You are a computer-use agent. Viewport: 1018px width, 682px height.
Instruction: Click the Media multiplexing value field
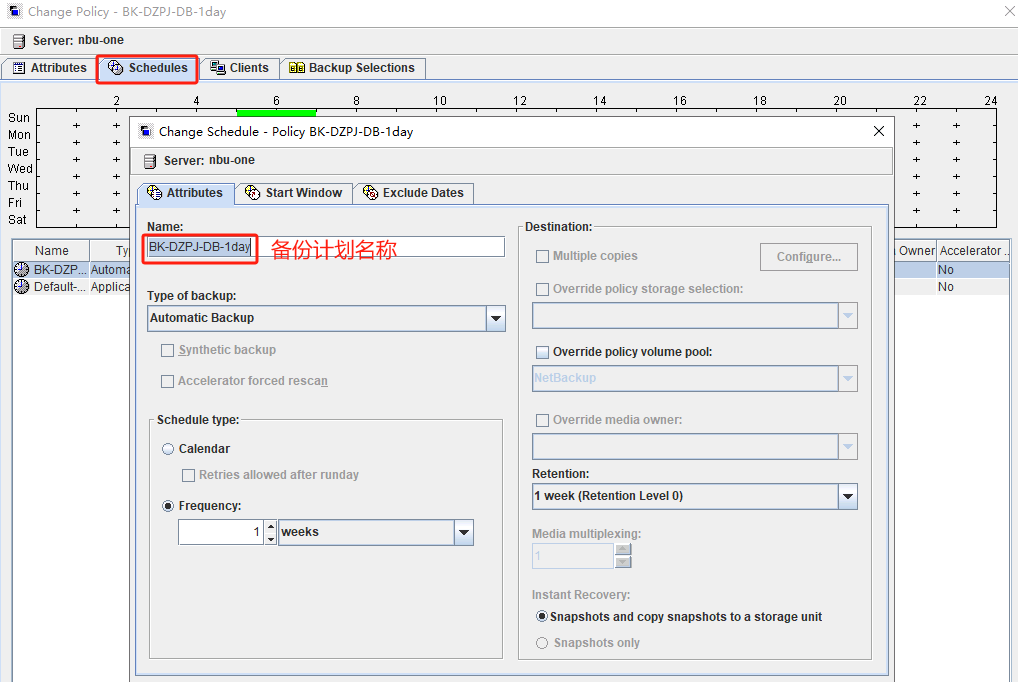point(573,556)
